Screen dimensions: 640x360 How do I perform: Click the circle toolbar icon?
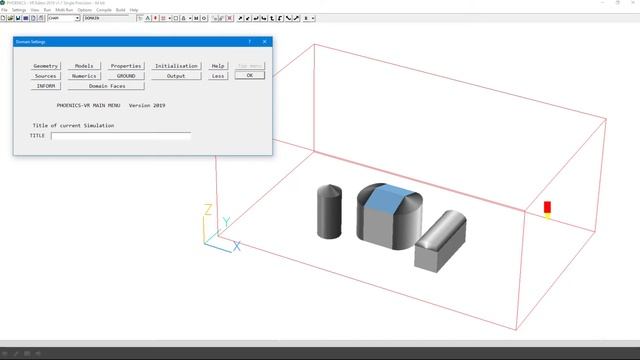tap(204, 18)
